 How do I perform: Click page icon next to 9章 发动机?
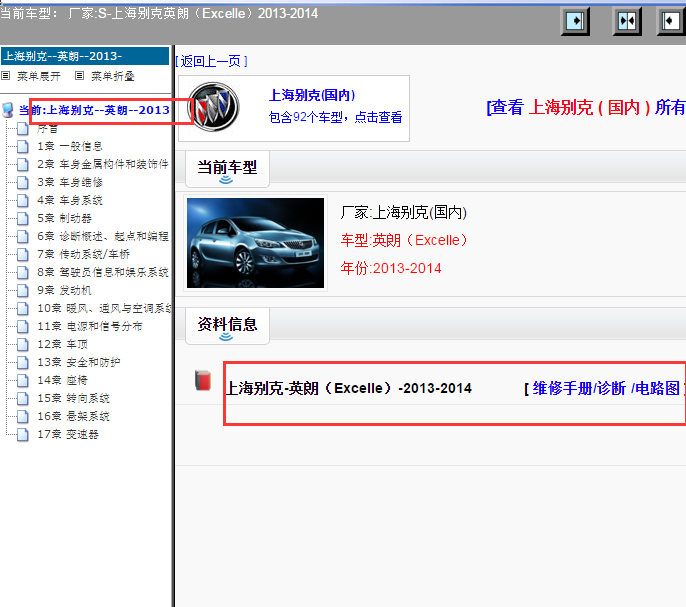[23, 290]
